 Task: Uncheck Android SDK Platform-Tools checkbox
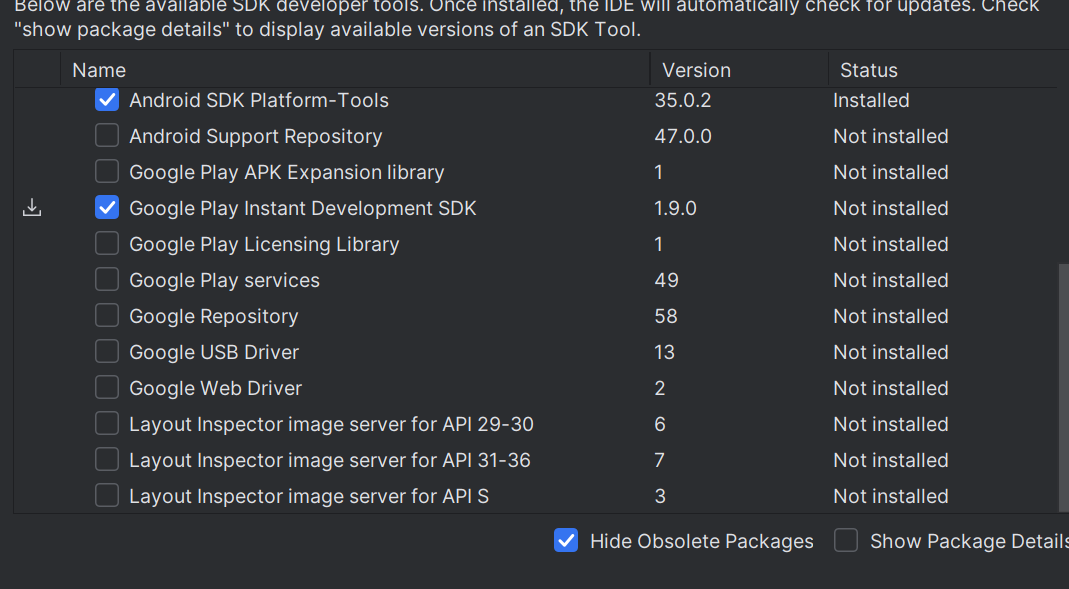pyautogui.click(x=107, y=100)
